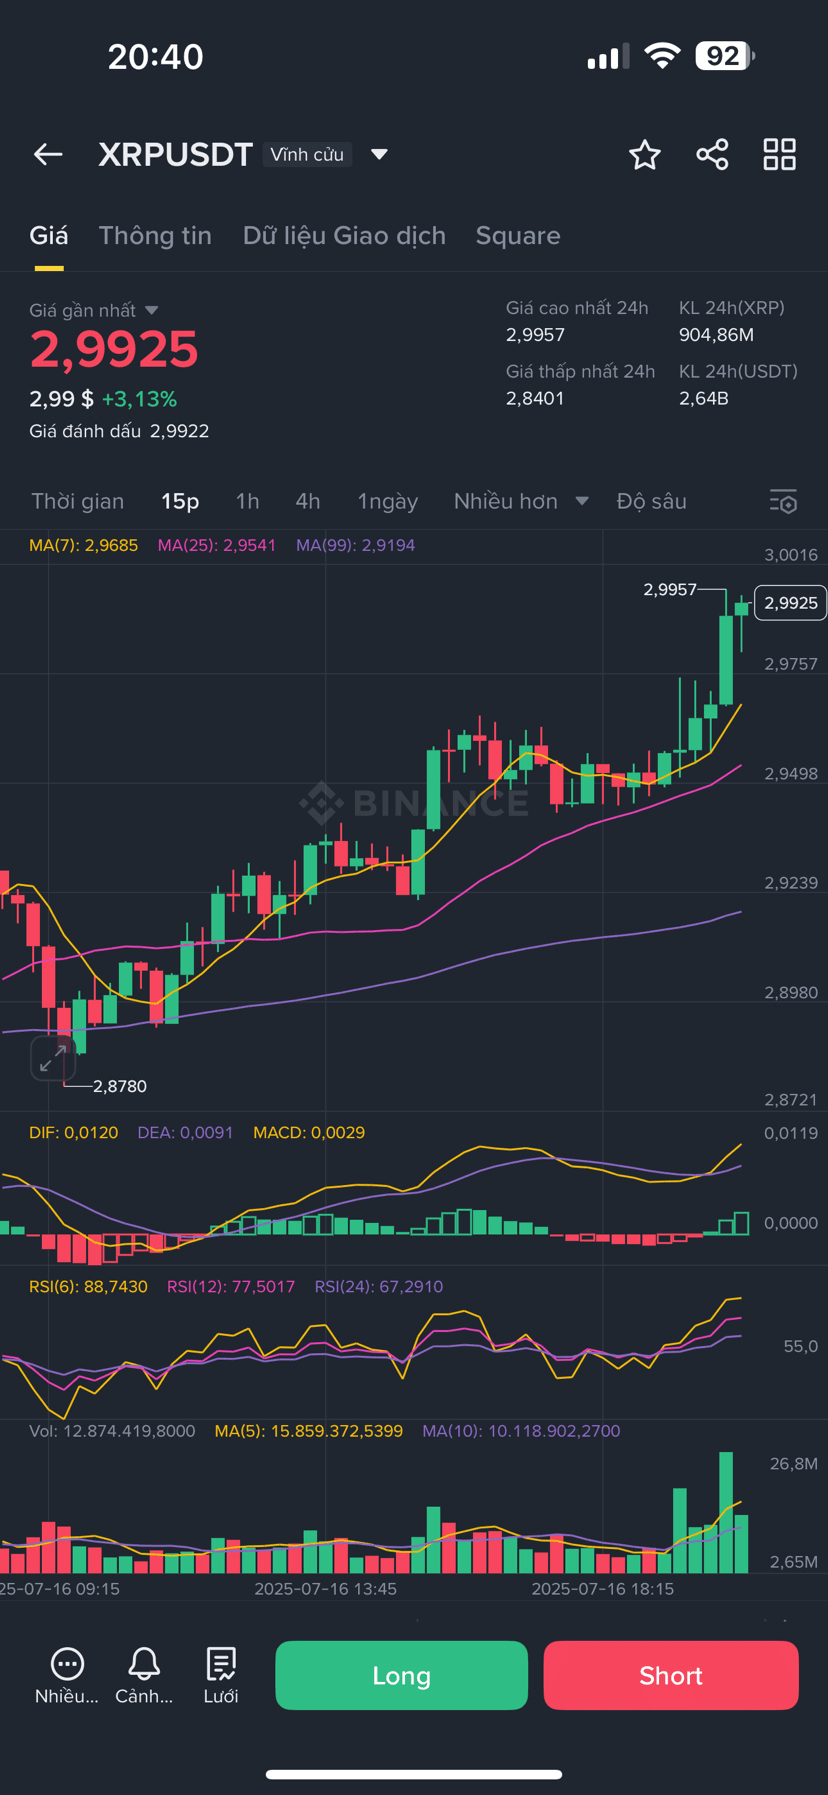Tap the 2,8780 chart low marker
Viewport: 828px width, 1795px height.
pos(119,1086)
